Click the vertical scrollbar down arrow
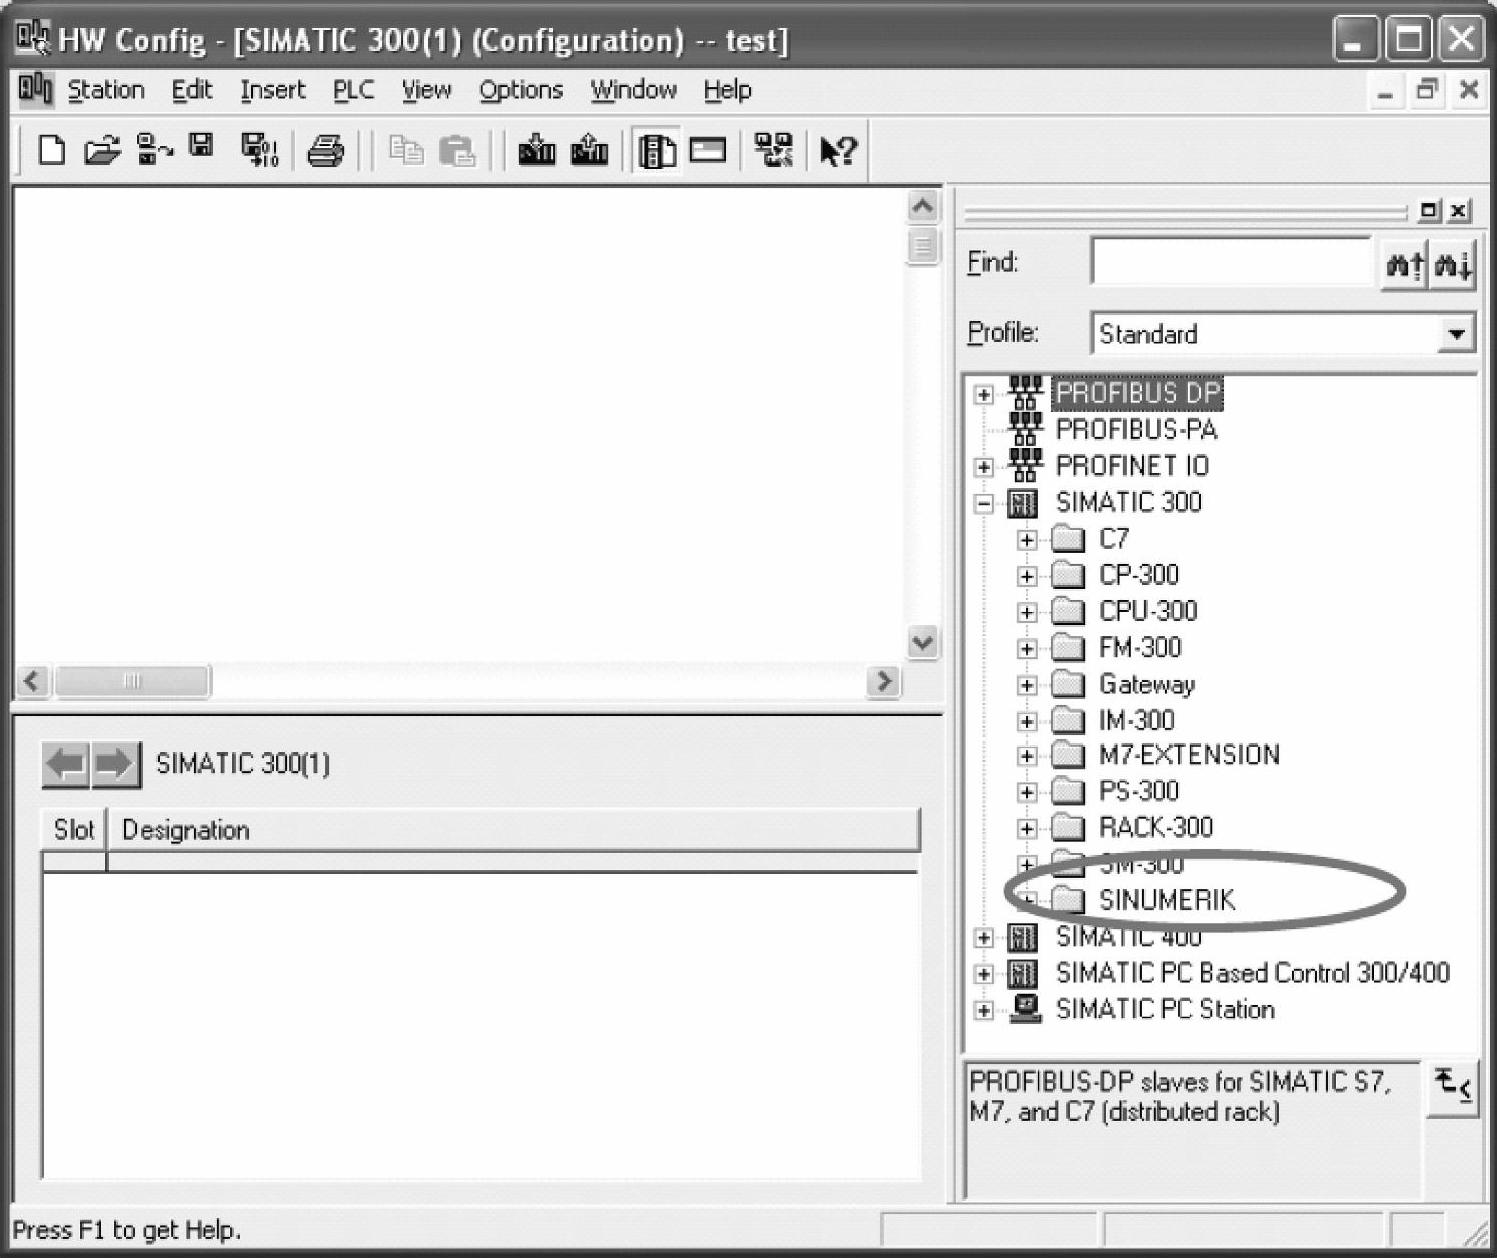This screenshot has width=1497, height=1258. click(922, 642)
